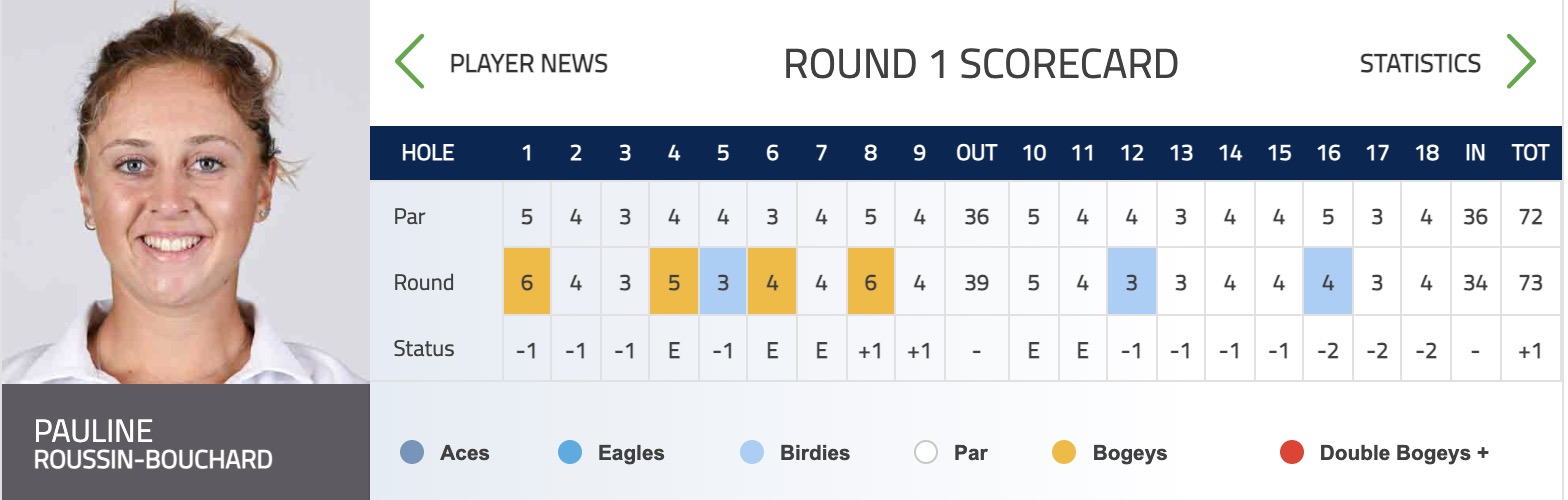Click the green left arrow beside Player News
This screenshot has width=1568, height=500.
[x=410, y=62]
